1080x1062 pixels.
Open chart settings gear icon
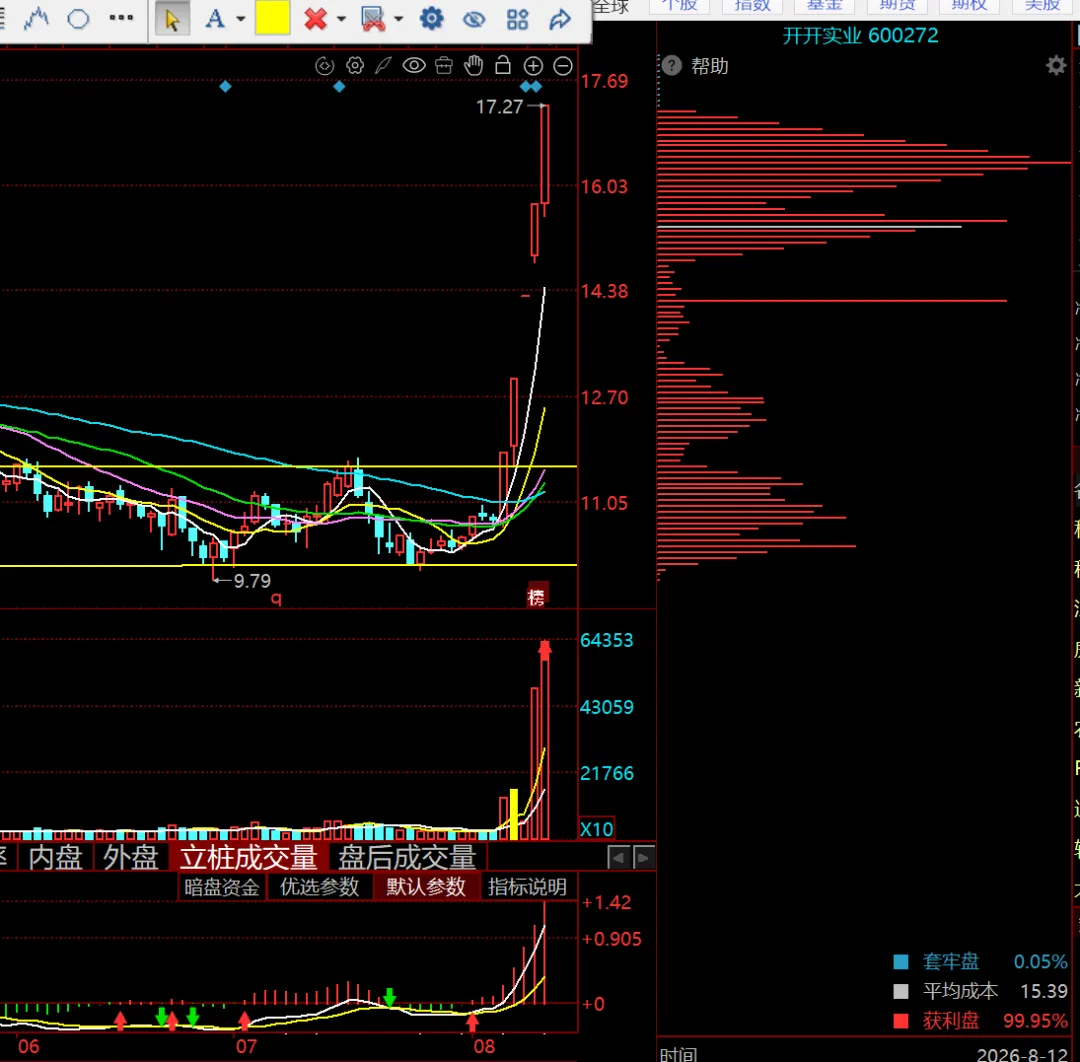click(355, 65)
